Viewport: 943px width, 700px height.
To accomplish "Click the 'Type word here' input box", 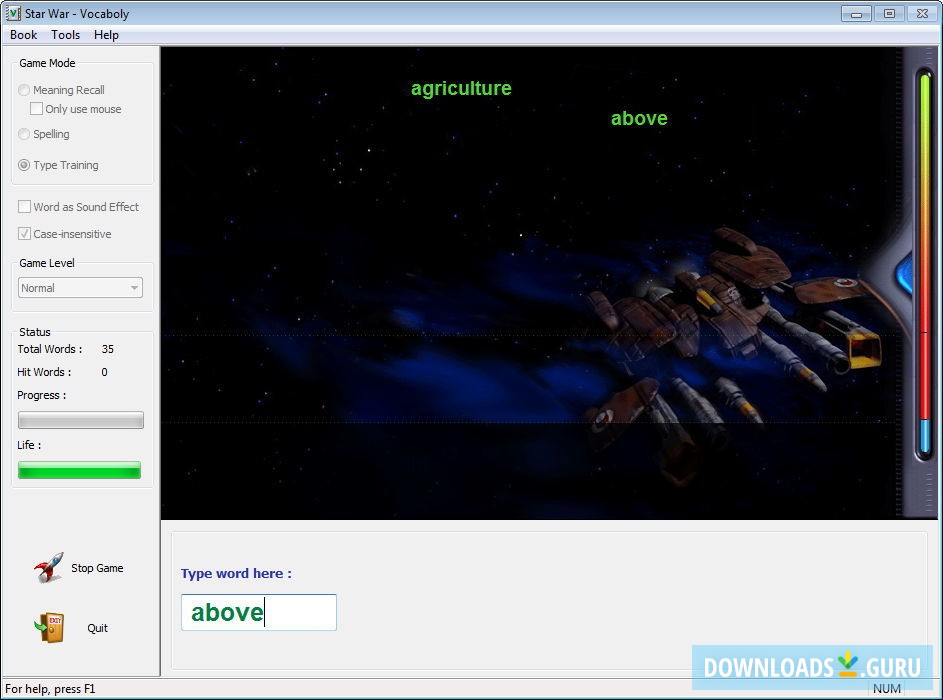I will pos(258,612).
